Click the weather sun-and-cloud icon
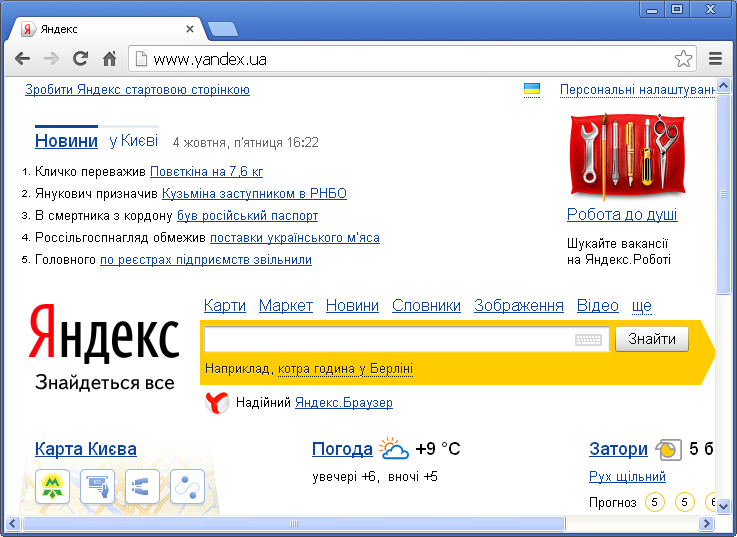Image resolution: width=737 pixels, height=537 pixels. [394, 449]
